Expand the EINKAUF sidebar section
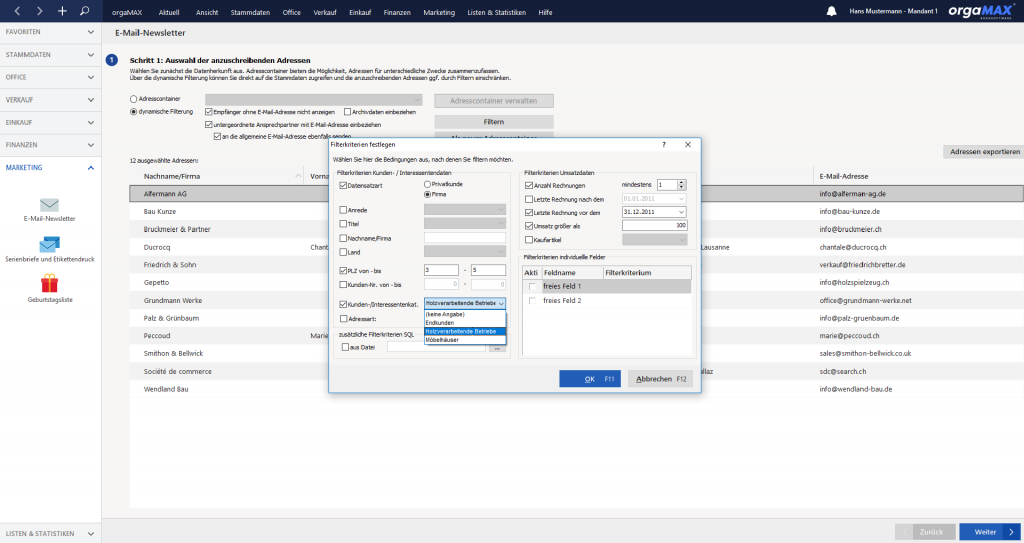Viewport: 1024px width, 543px height. pos(50,122)
